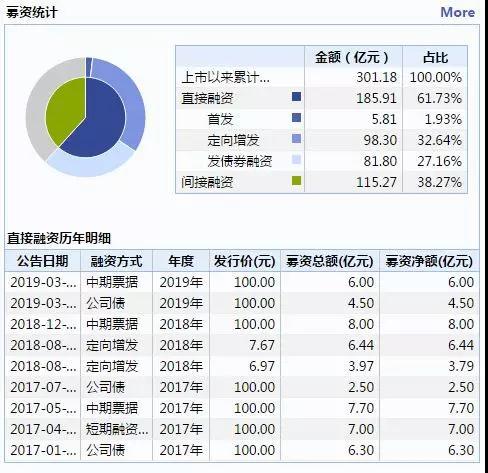488x473 pixels.
Task: Sort by 募资总额(亿元) column header
Action: 330,261
